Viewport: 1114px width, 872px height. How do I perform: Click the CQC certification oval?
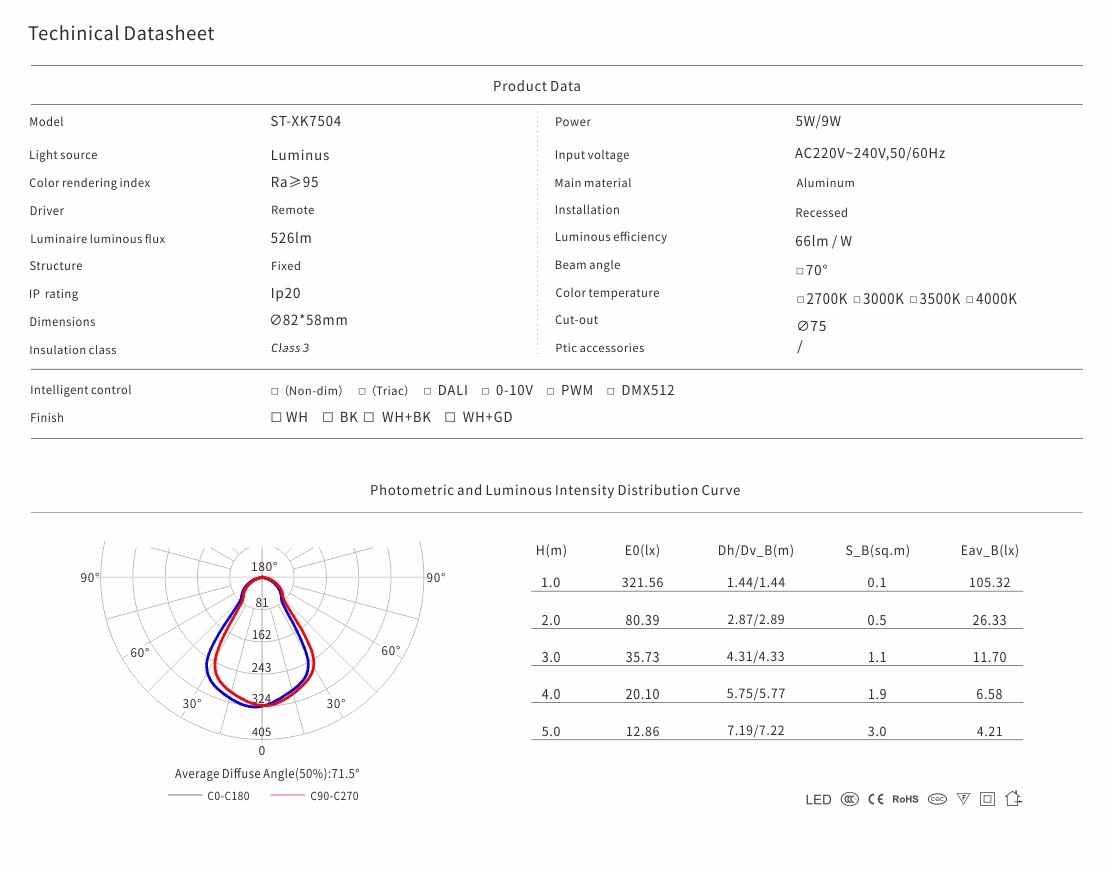tap(937, 799)
